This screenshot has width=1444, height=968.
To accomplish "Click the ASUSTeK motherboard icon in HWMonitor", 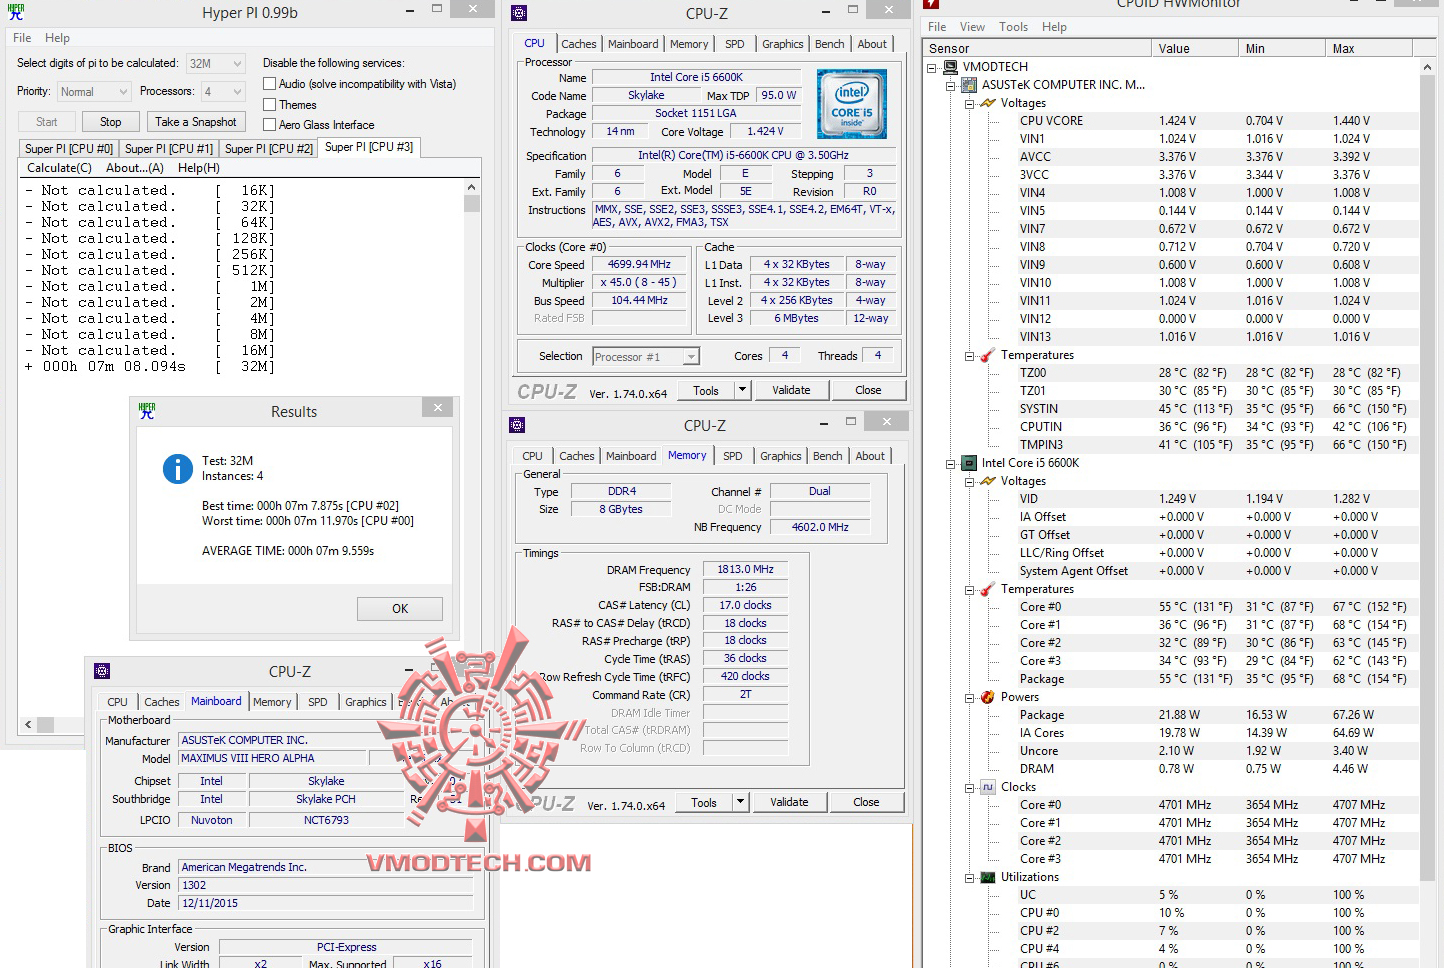I will (x=969, y=85).
